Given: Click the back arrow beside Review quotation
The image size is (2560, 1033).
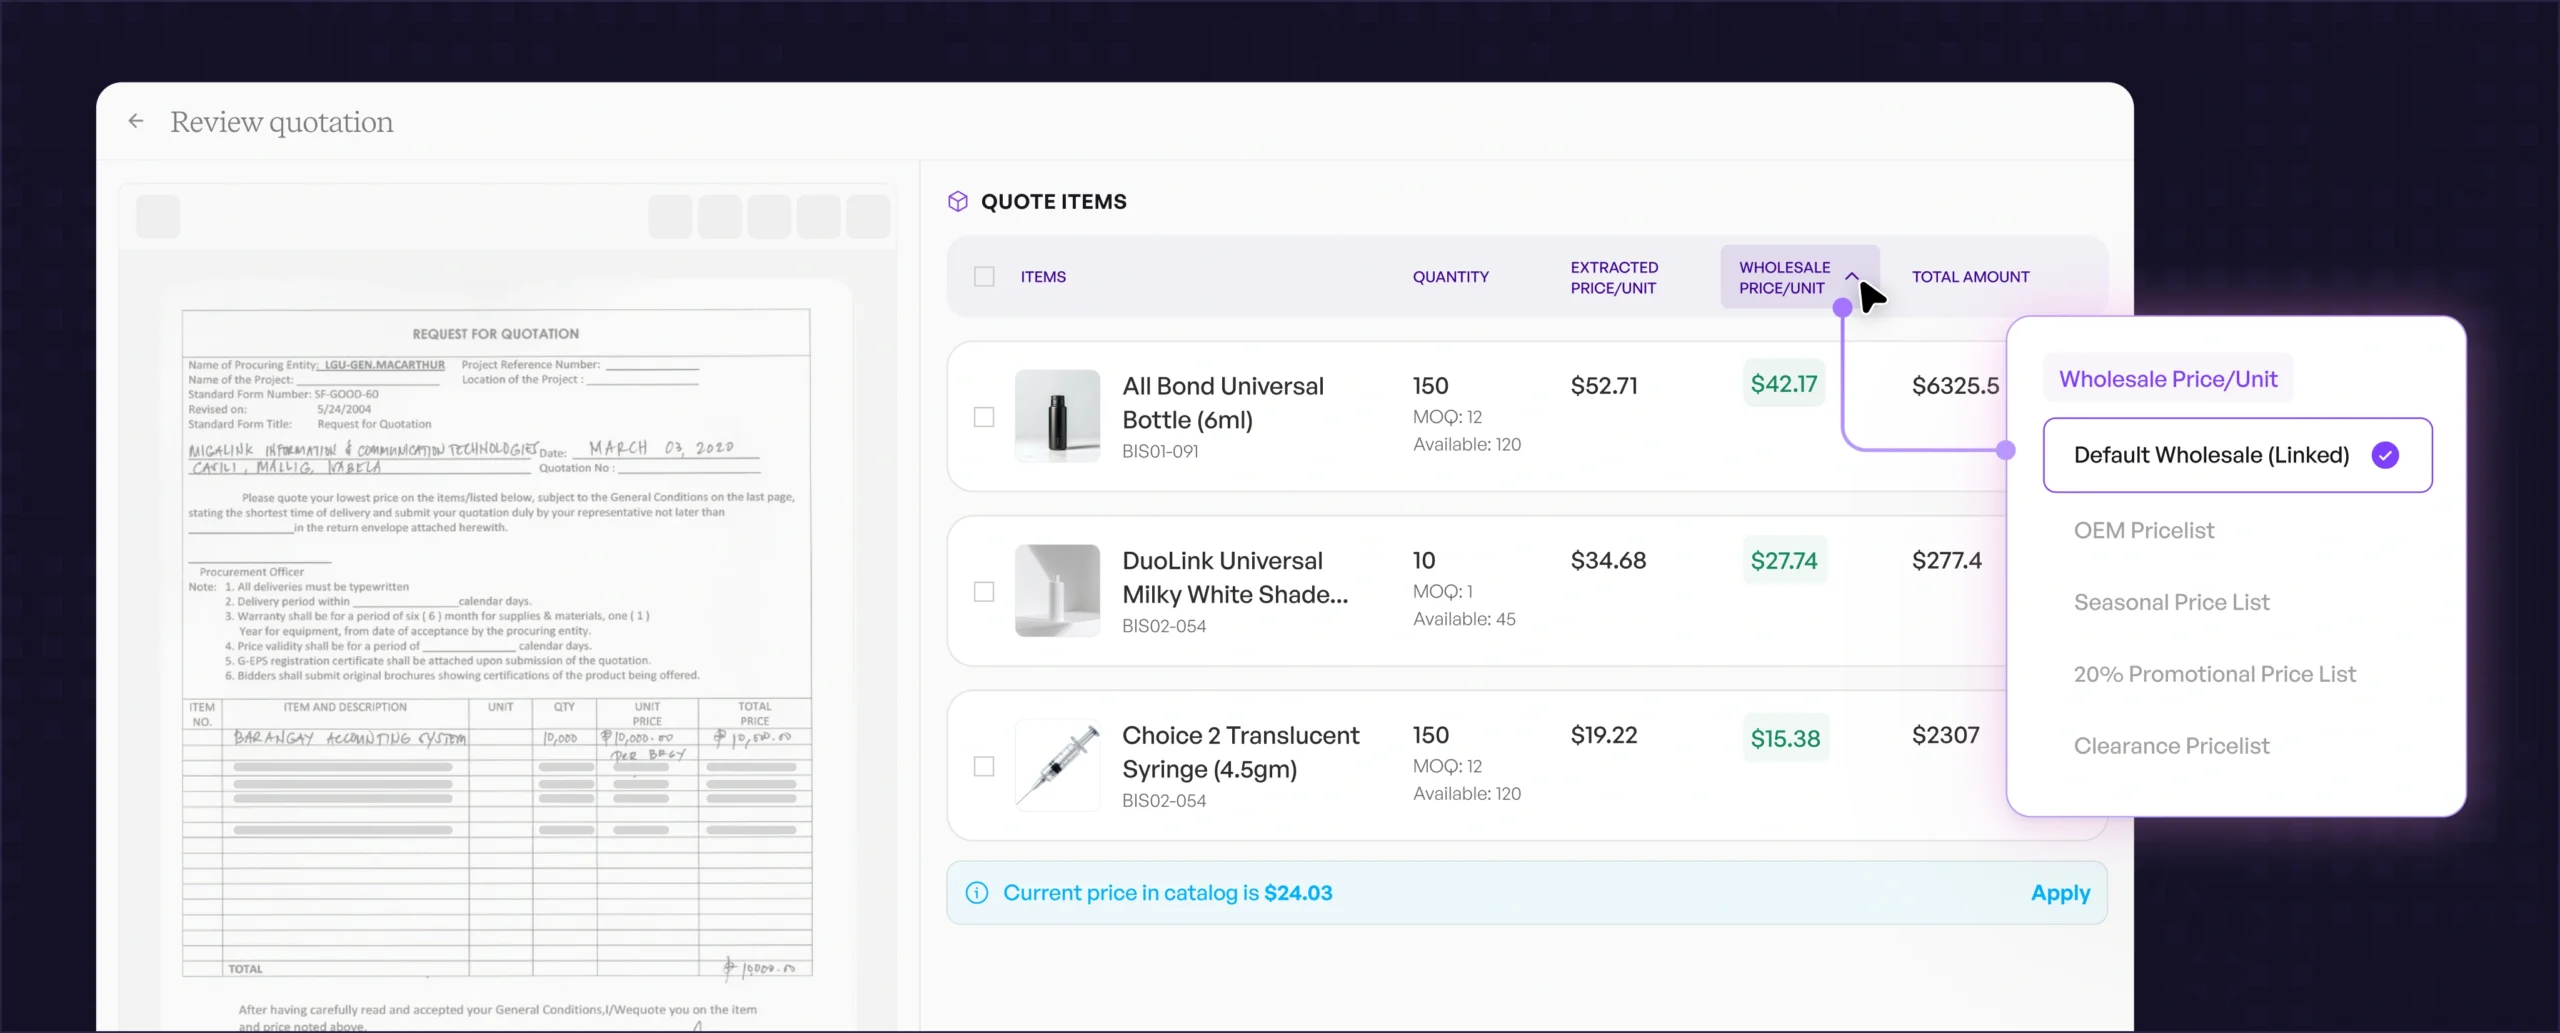Looking at the screenshot, I should (x=136, y=121).
